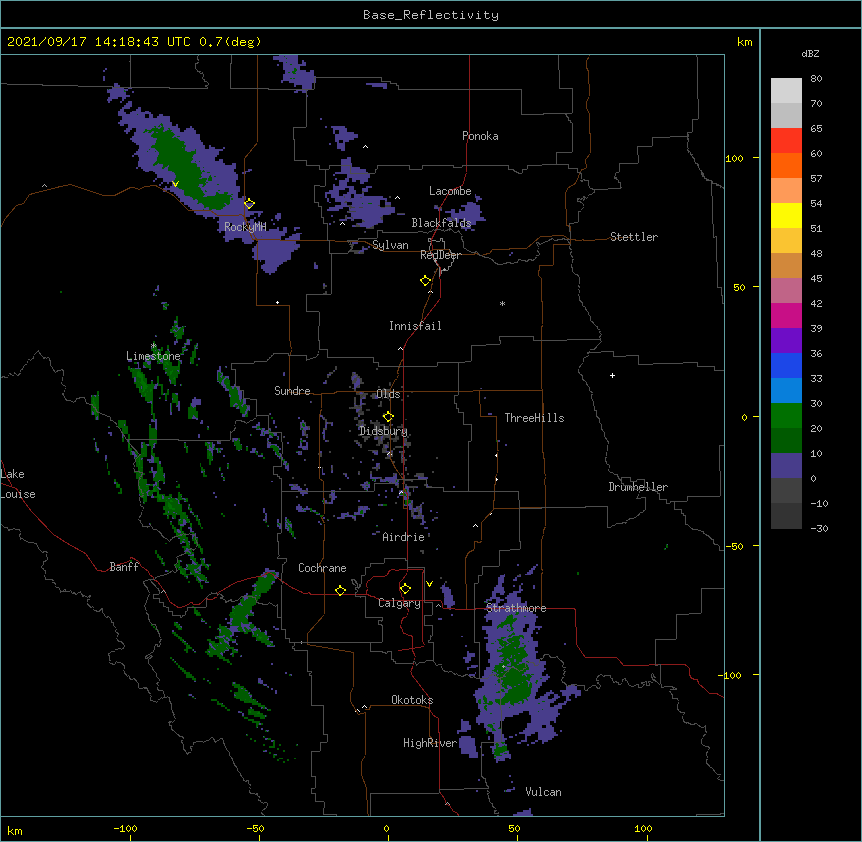Click the yellow V marker east of Calgary

[429, 584]
